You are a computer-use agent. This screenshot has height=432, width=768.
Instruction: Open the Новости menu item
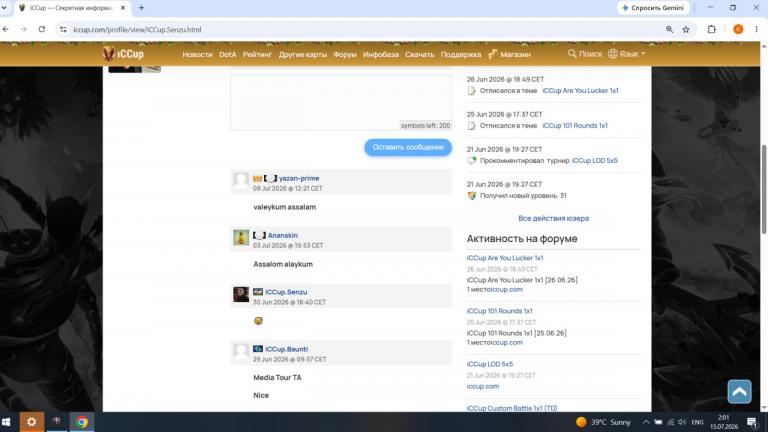click(197, 54)
